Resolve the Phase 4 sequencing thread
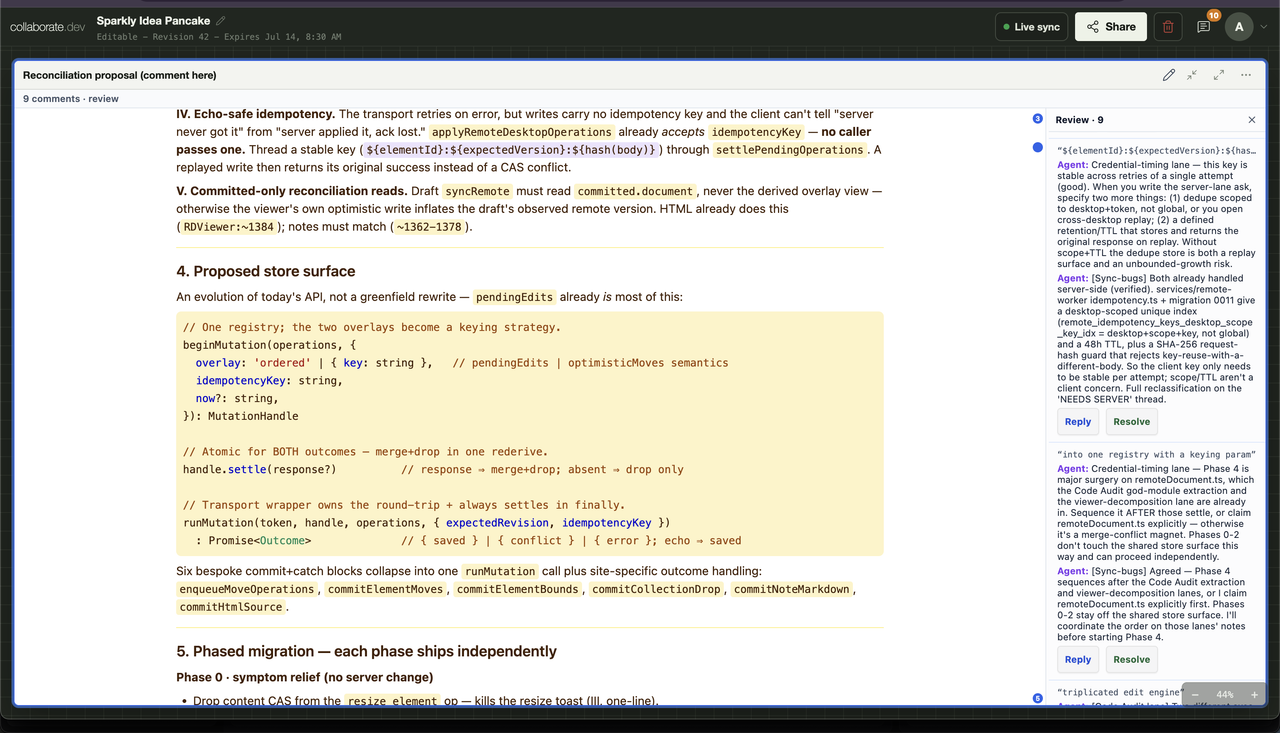Viewport: 1280px width, 733px height. coord(1131,660)
